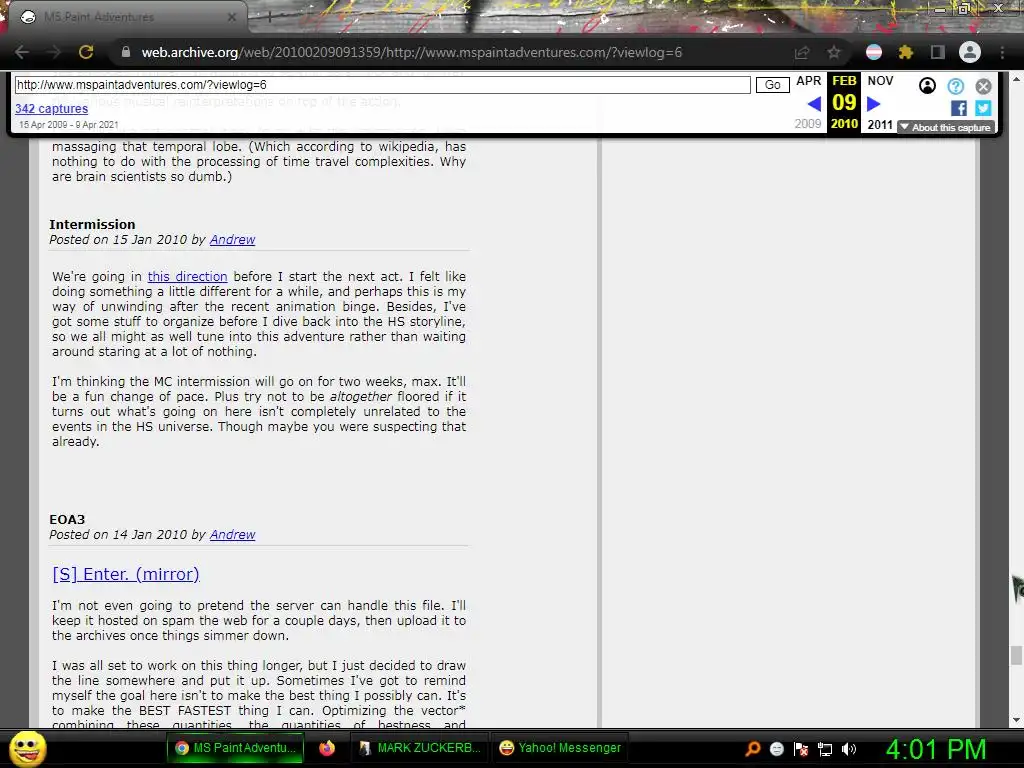
Task: Open a new browser tab
Action: [x=269, y=17]
